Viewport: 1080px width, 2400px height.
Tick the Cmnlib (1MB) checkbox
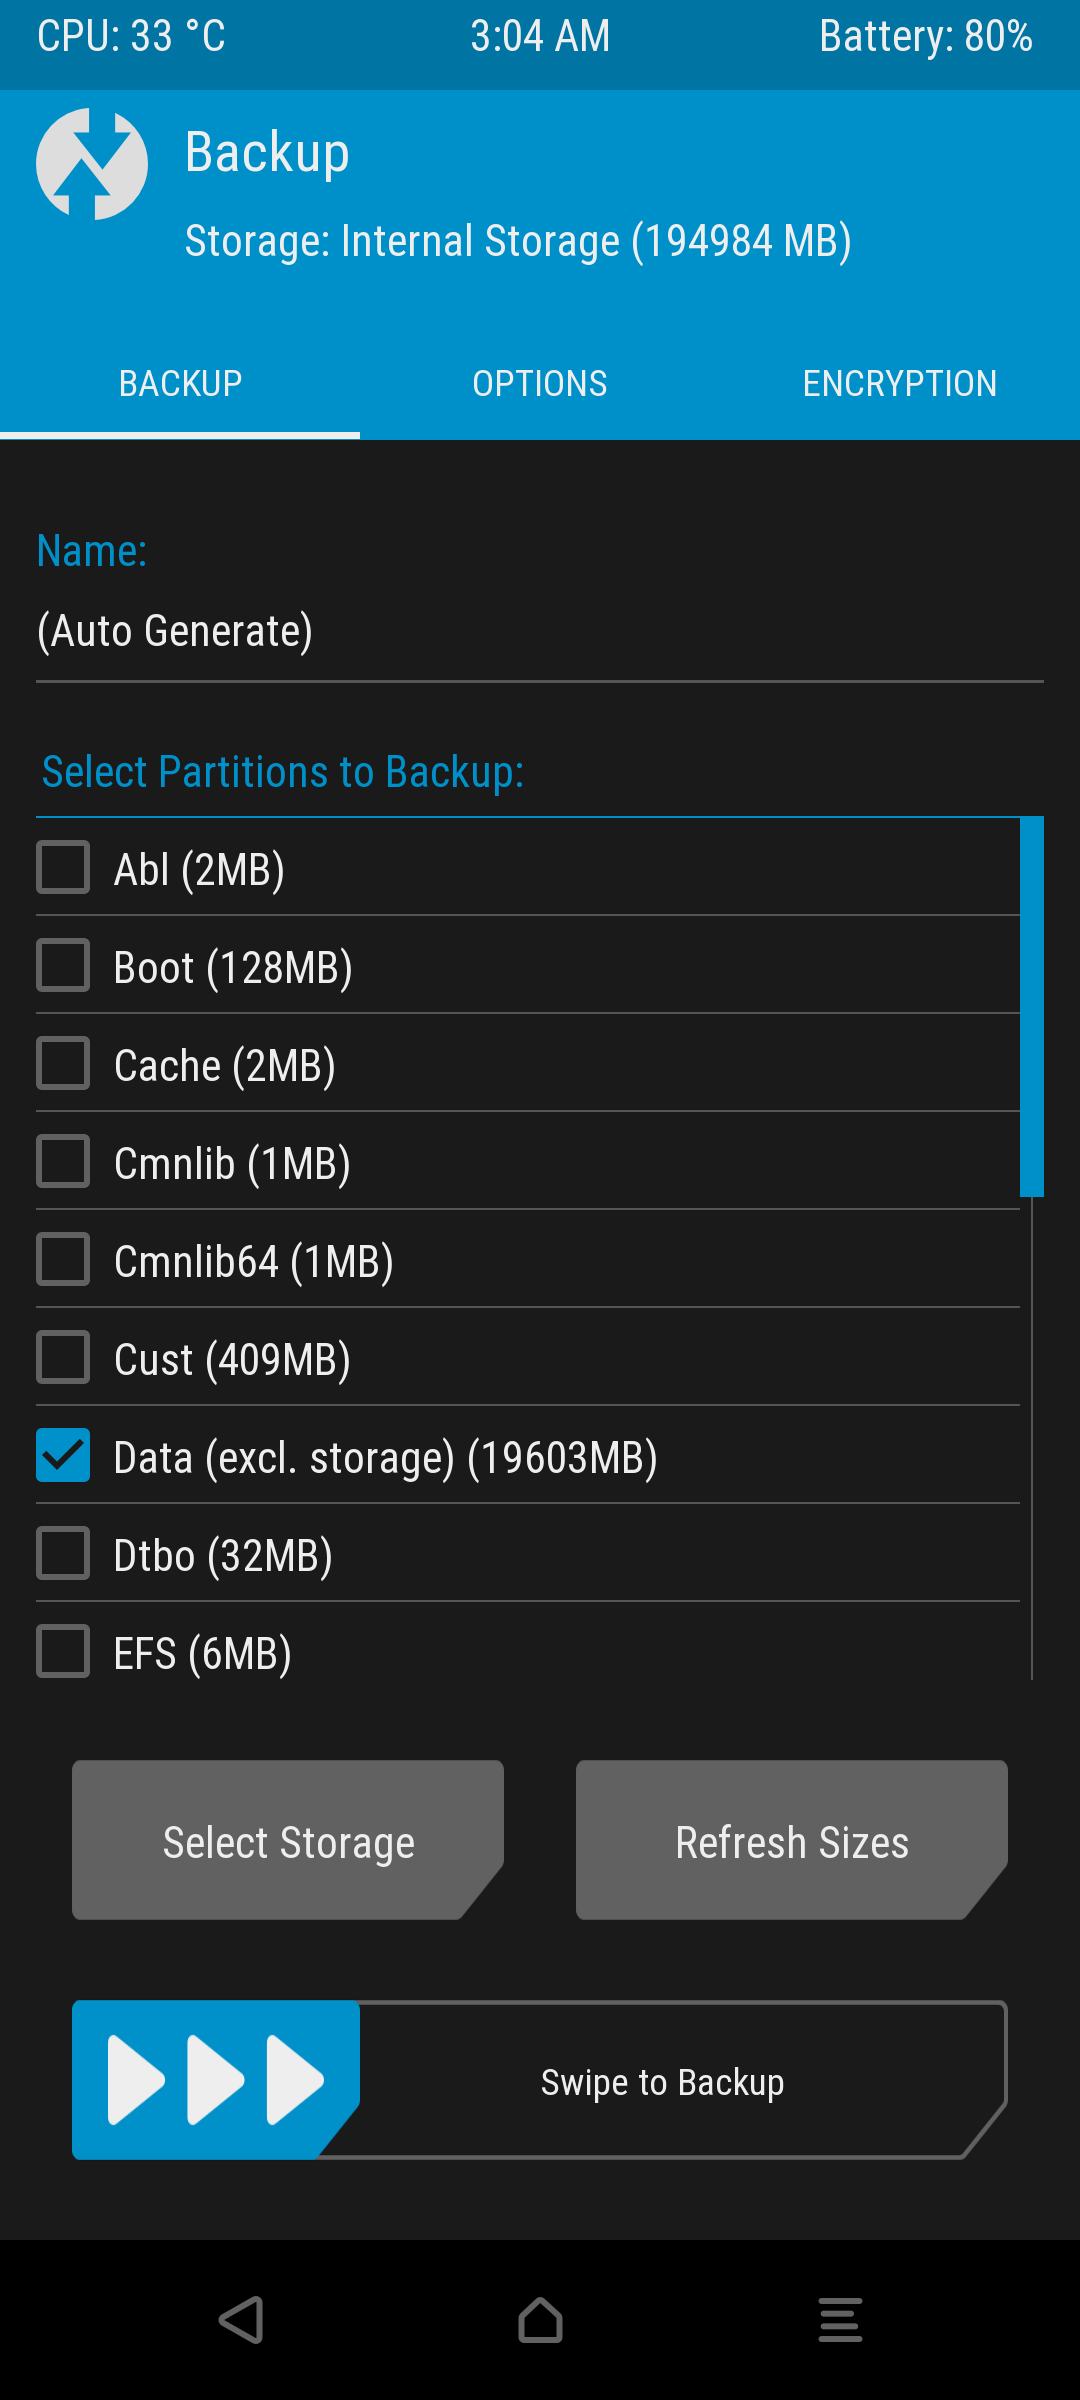click(63, 1161)
